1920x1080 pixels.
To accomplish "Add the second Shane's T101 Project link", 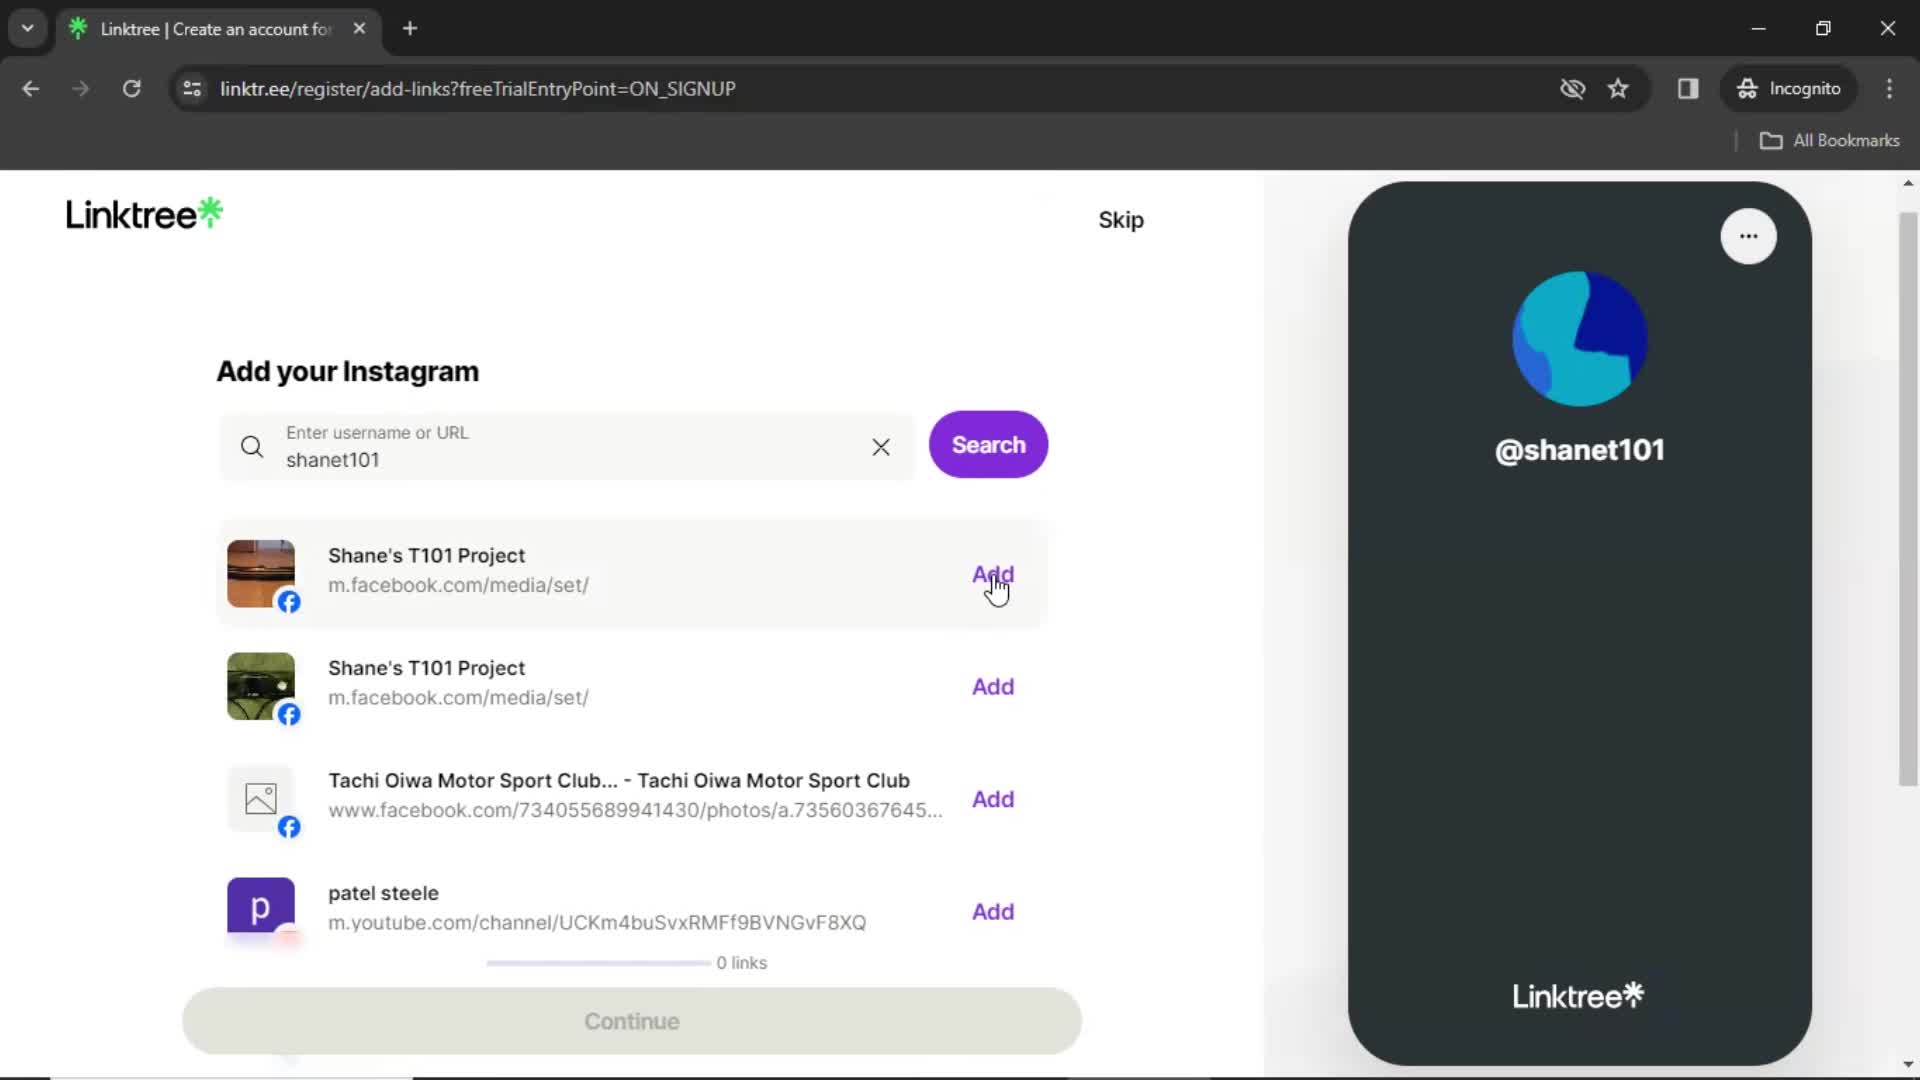I will click(993, 687).
